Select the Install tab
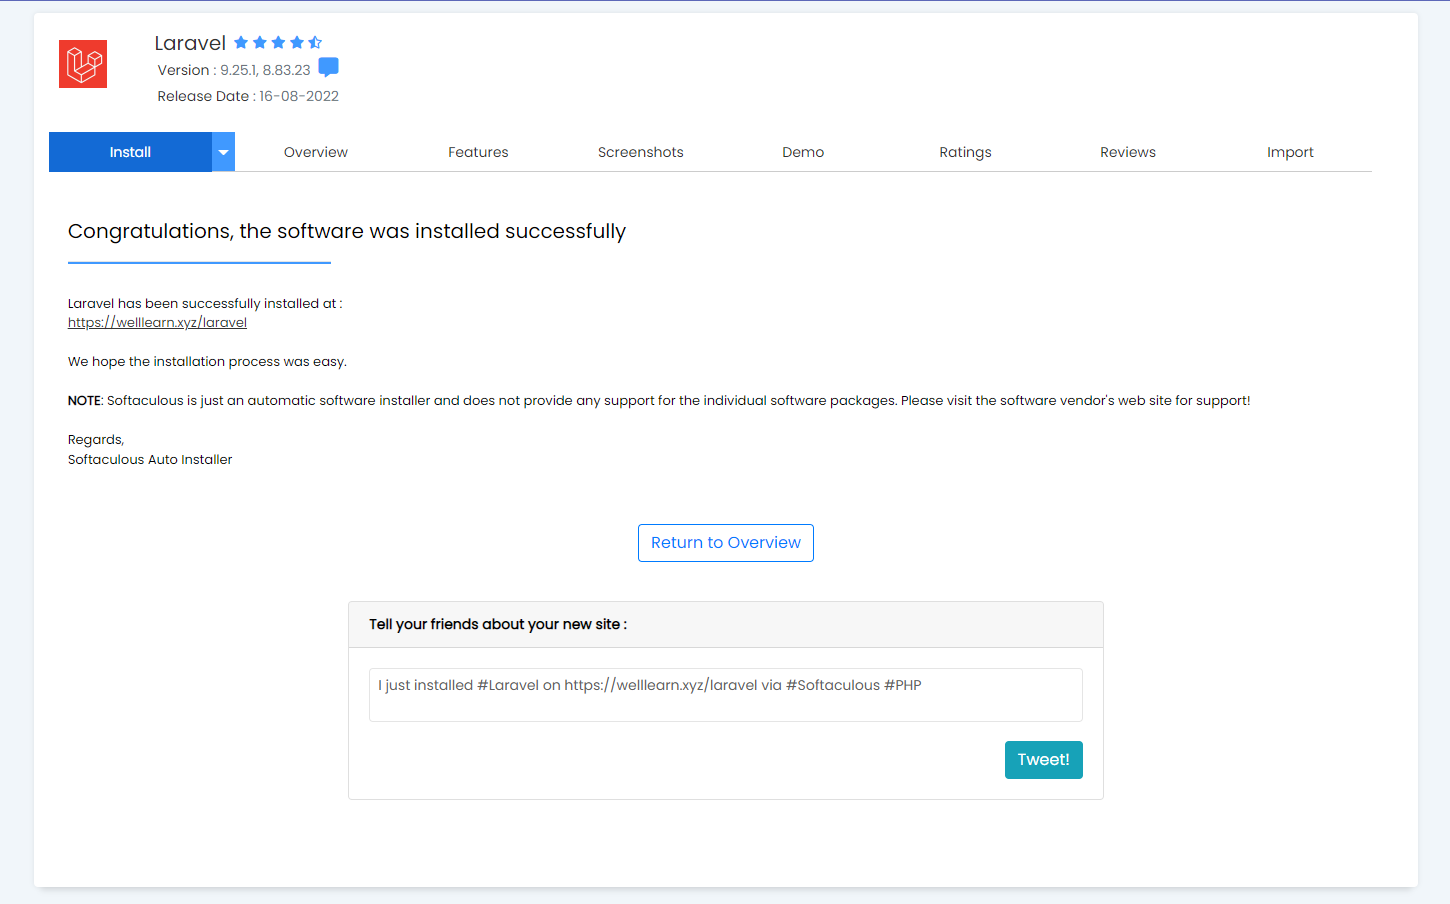This screenshot has width=1450, height=904. pos(130,152)
